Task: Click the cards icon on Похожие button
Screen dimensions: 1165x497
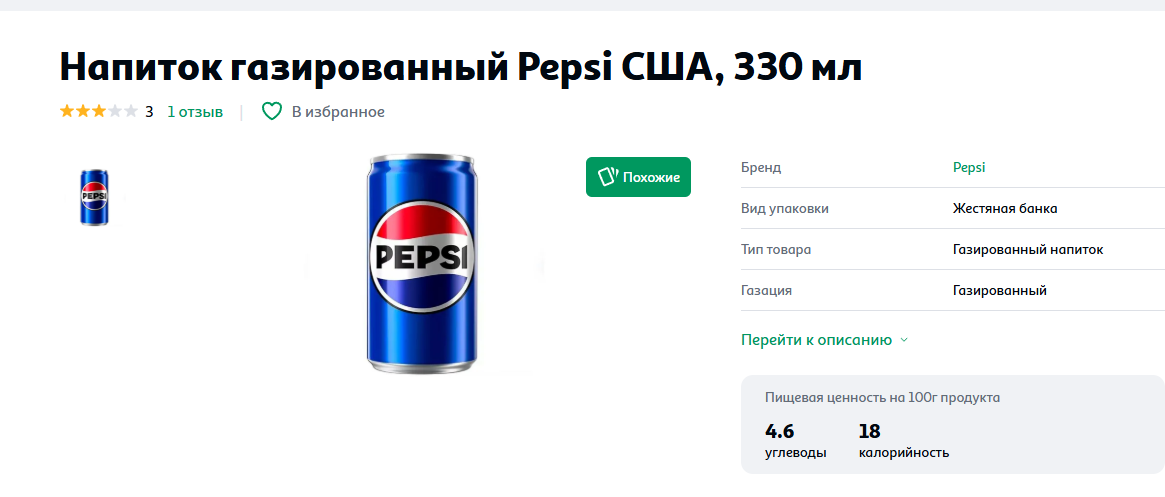Action: click(607, 177)
